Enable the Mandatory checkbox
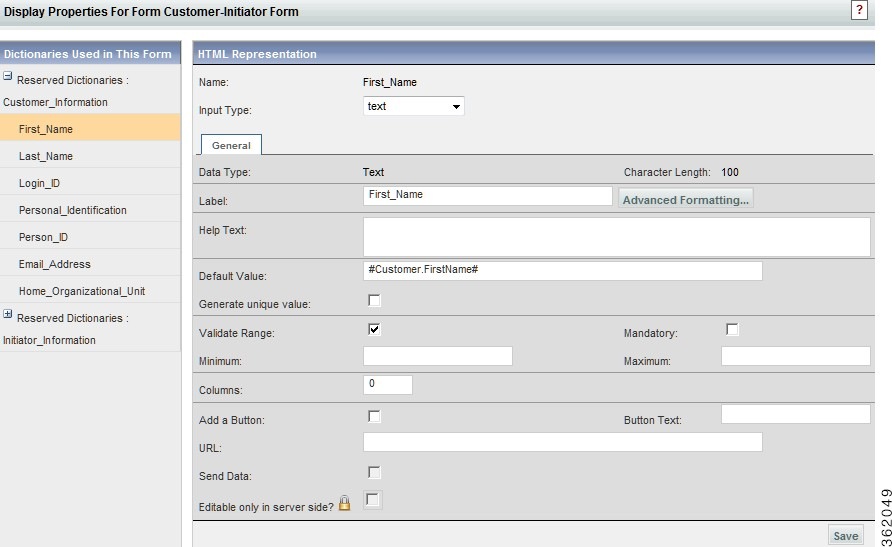 tap(732, 329)
